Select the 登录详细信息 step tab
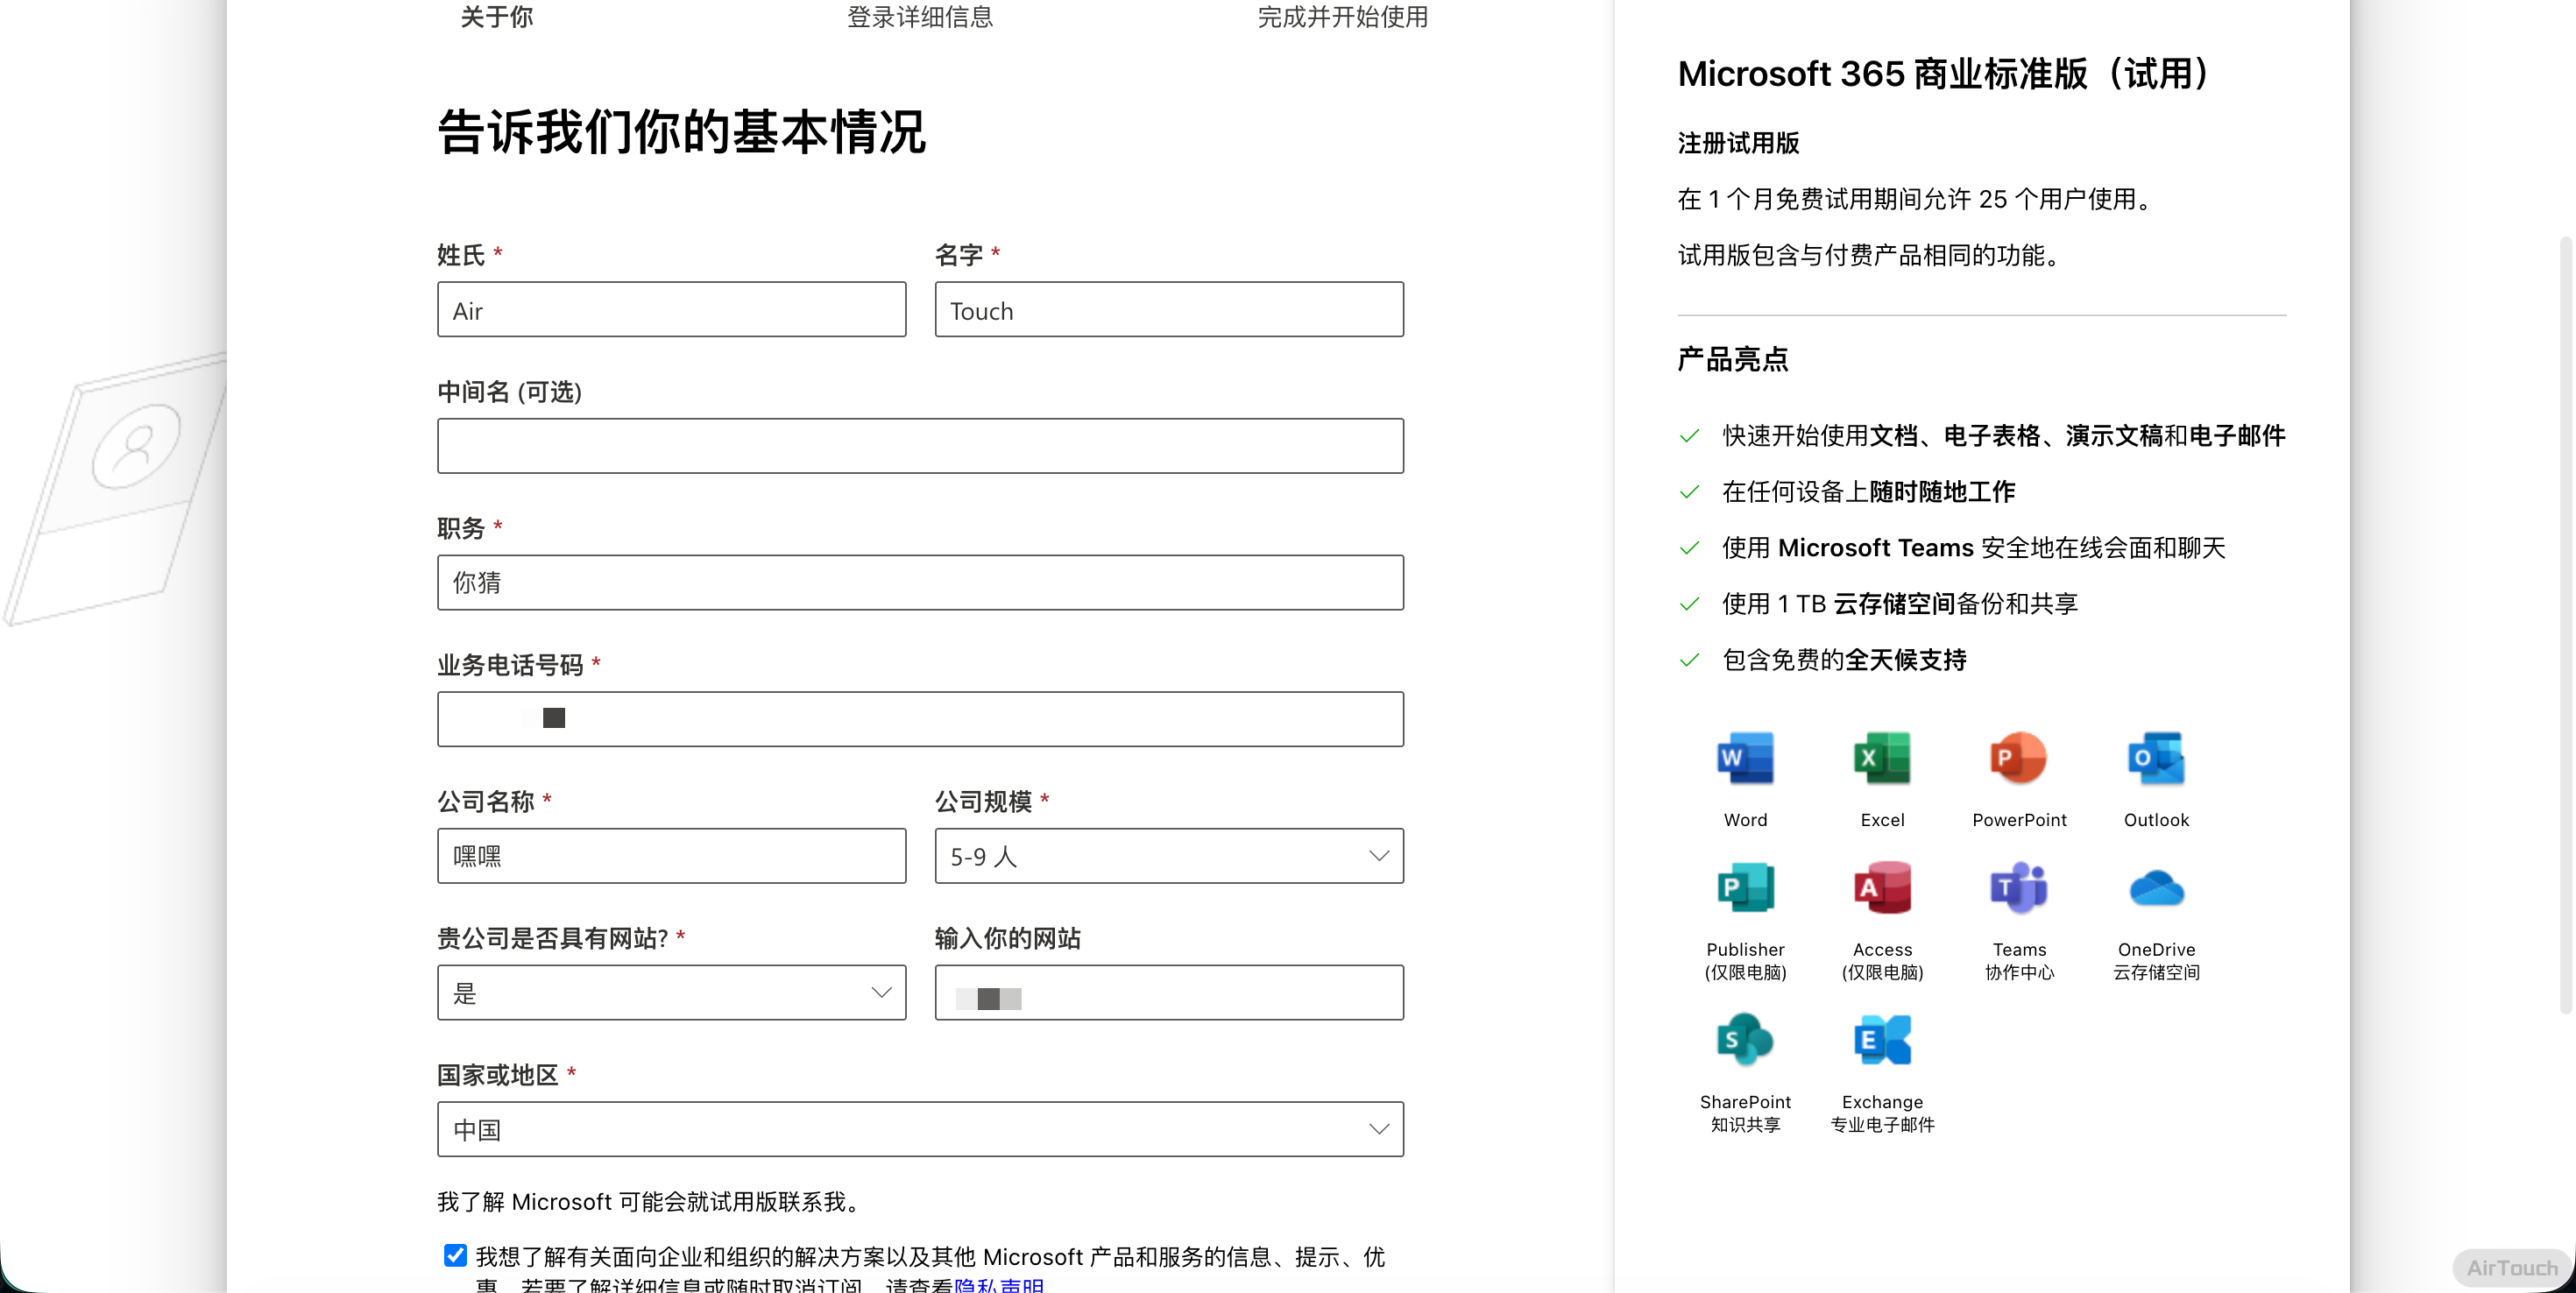This screenshot has height=1293, width=2576. (x=920, y=17)
